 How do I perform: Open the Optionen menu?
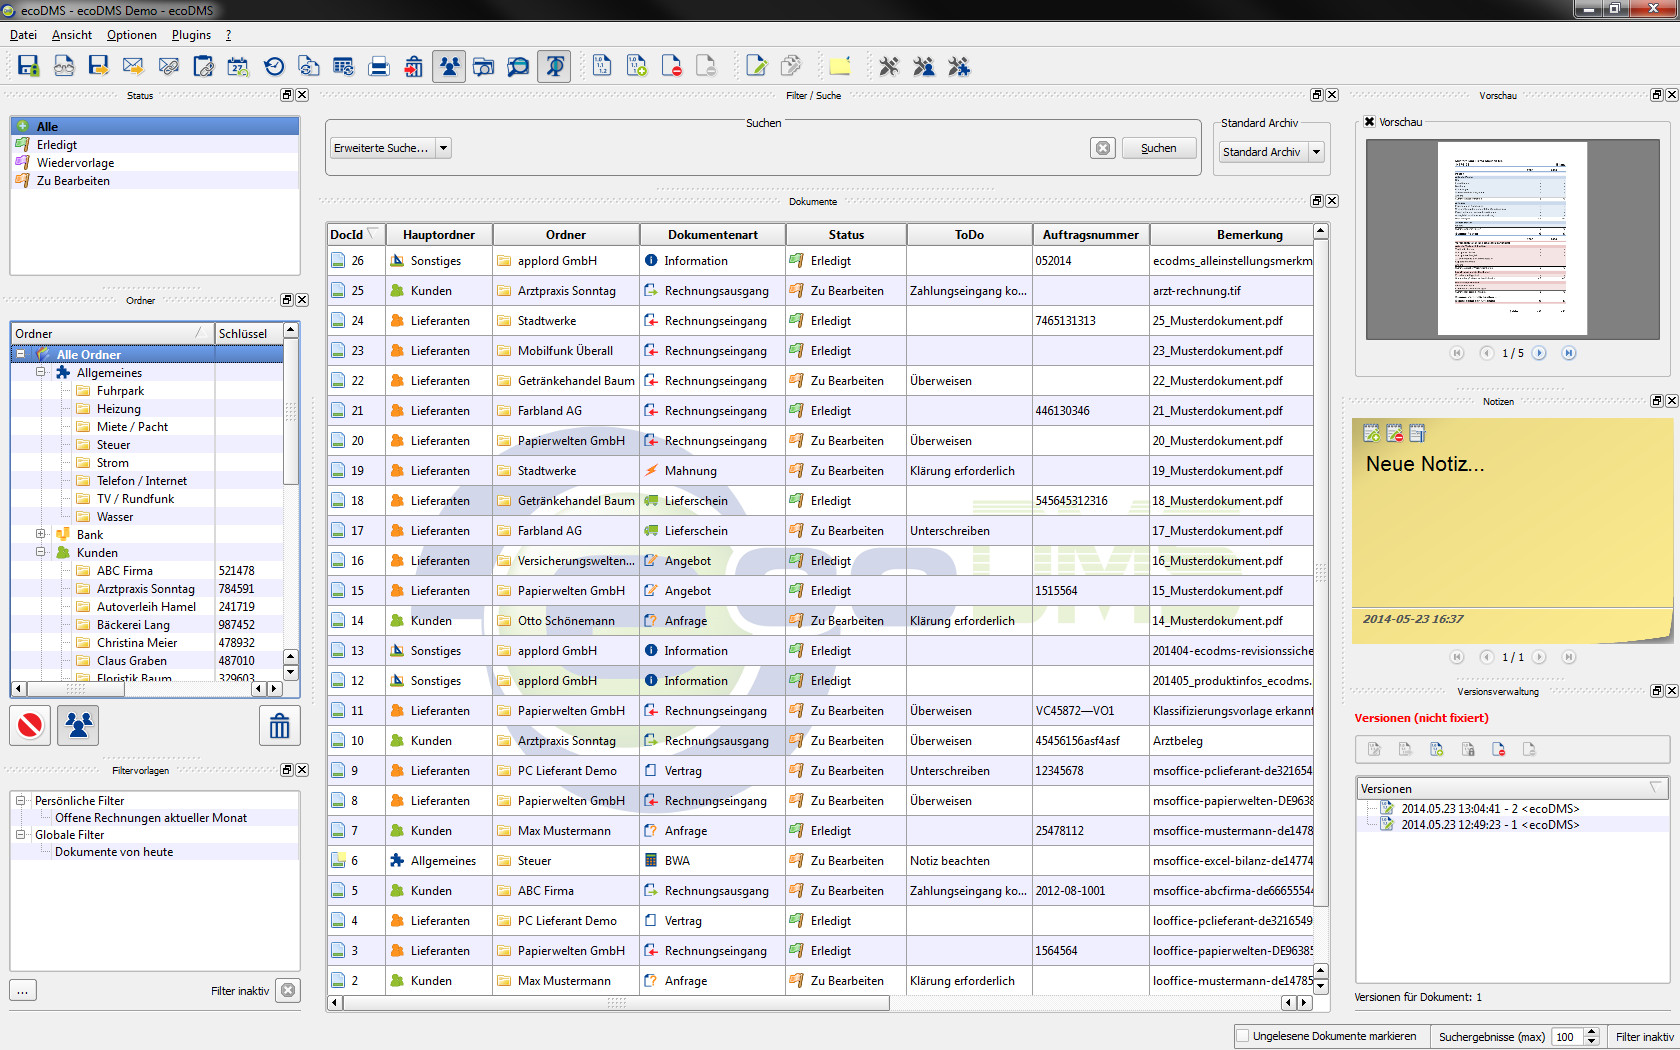pos(131,35)
